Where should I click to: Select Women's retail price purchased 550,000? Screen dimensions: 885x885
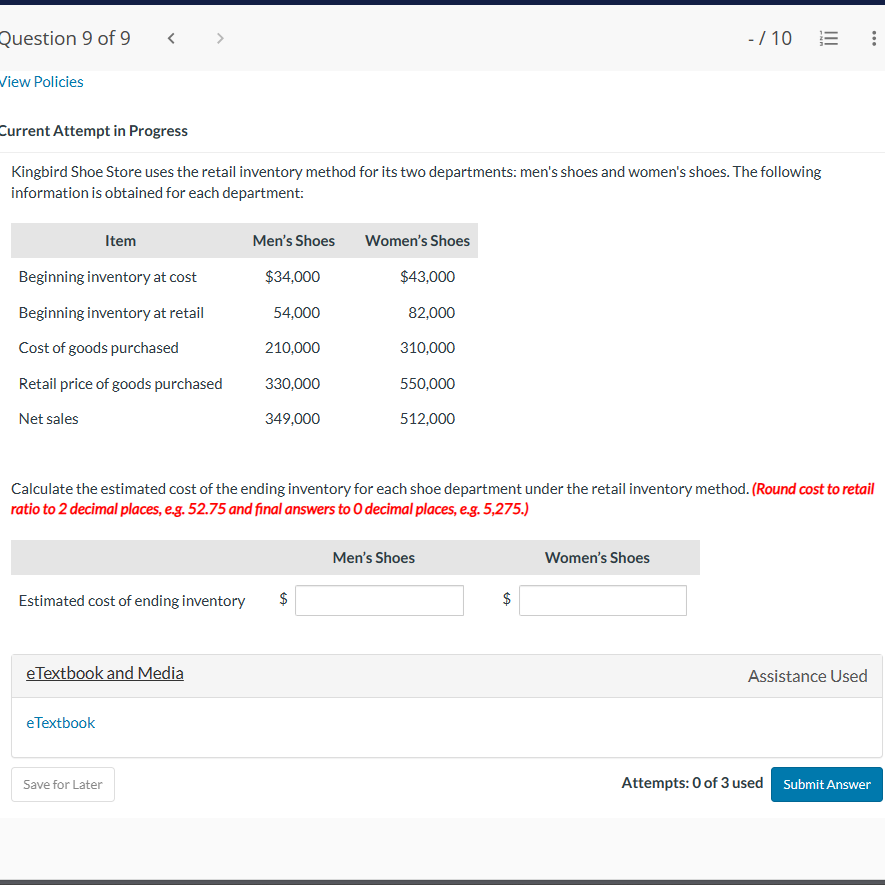(x=427, y=384)
